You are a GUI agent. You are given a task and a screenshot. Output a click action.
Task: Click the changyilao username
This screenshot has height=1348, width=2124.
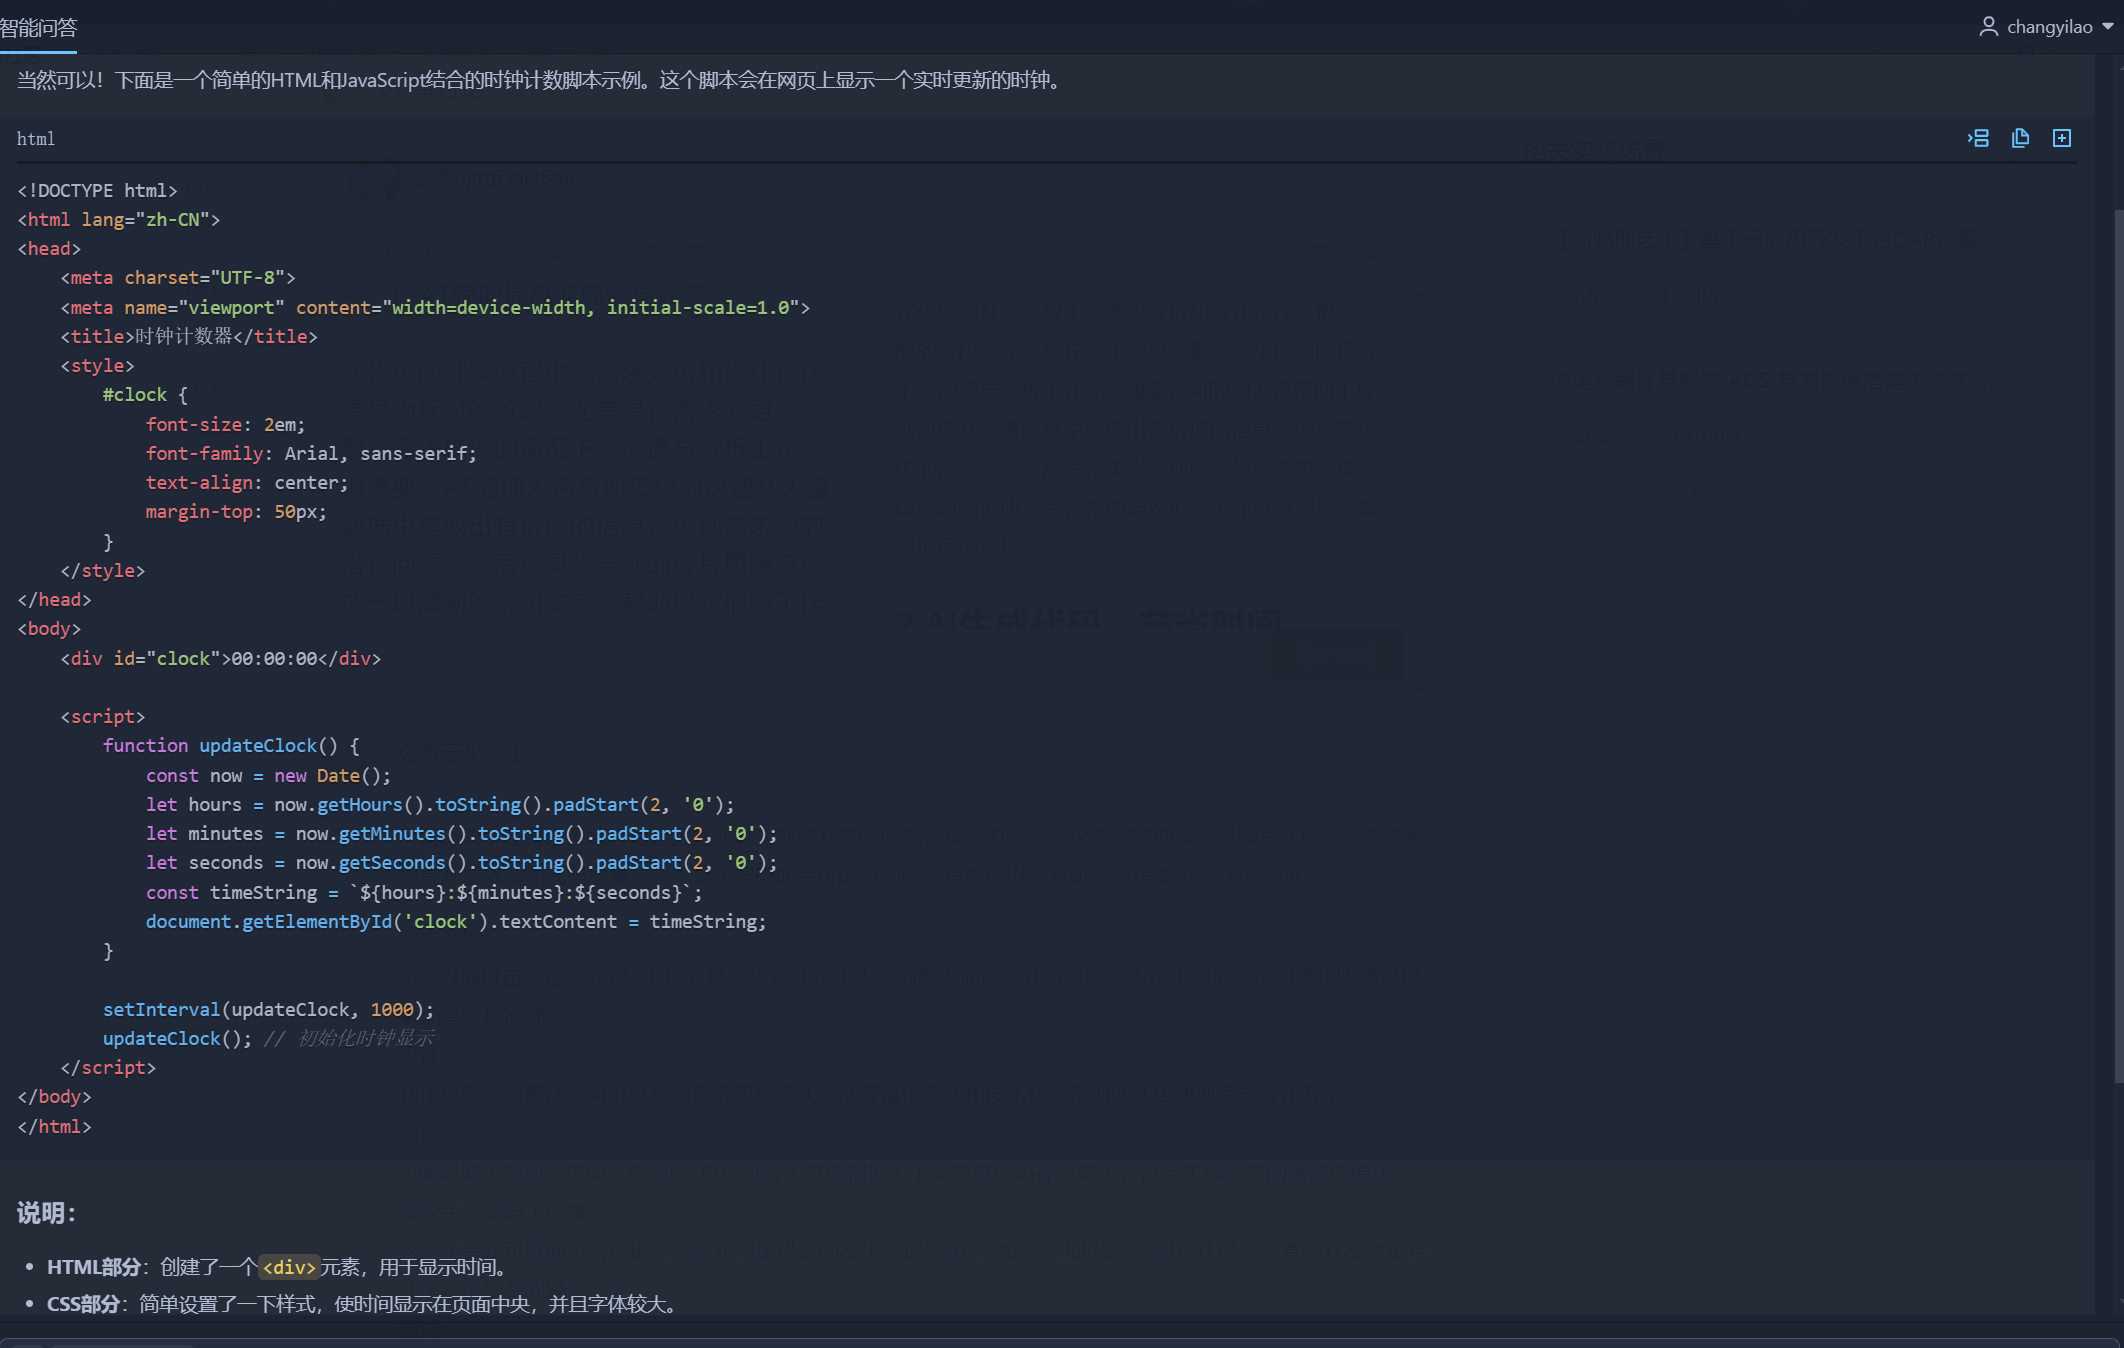point(2049,27)
